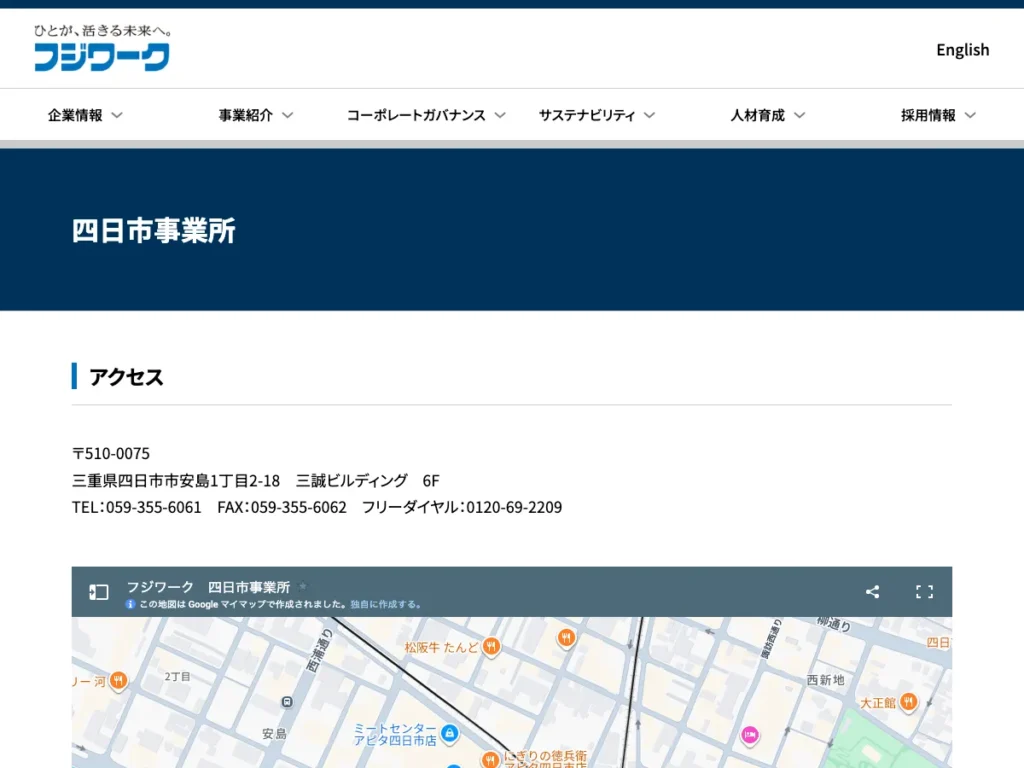Click the 大正館 restaurant pin
Image resolution: width=1024 pixels, height=768 pixels.
tap(908, 701)
